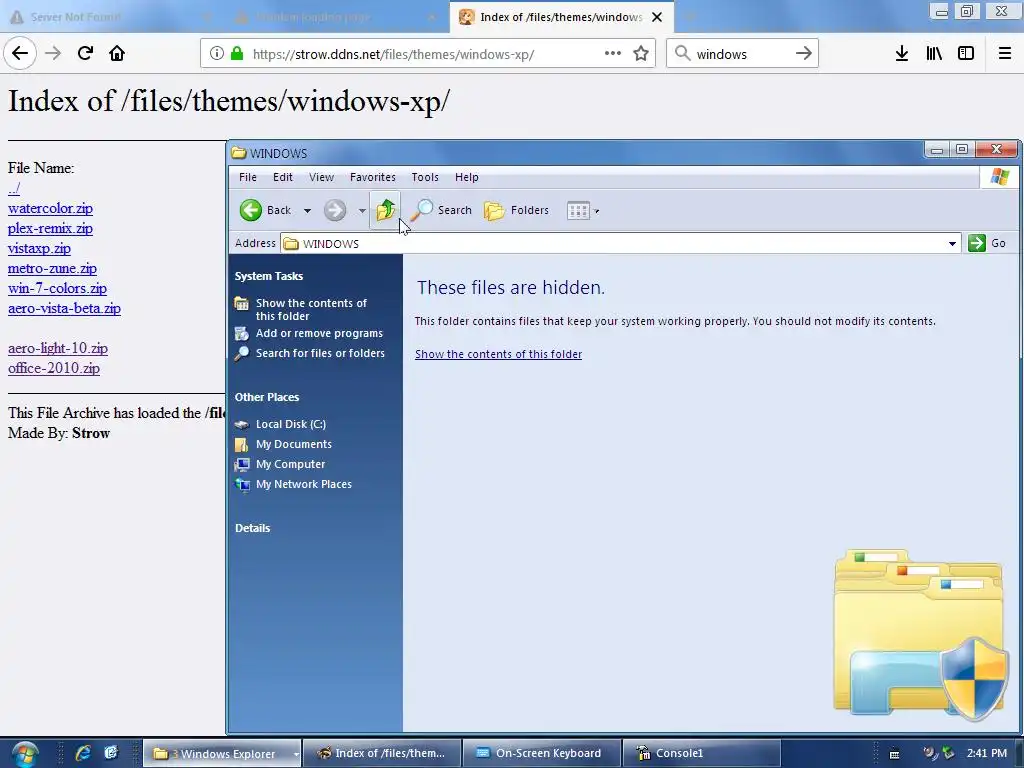Viewport: 1024px width, 768px height.
Task: Reload the Firefox page
Action: coord(85,53)
